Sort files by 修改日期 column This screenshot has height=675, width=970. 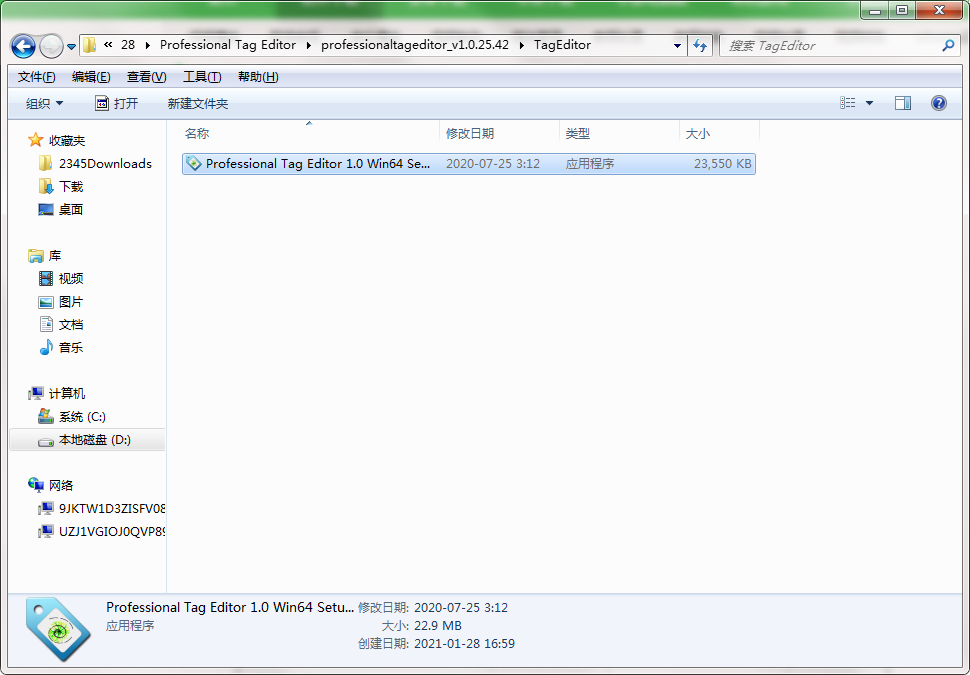pos(499,133)
